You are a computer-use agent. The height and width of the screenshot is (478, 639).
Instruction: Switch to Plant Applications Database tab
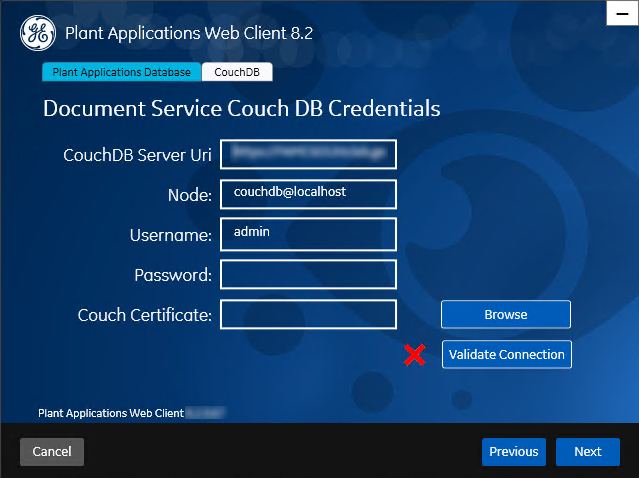[x=121, y=72]
